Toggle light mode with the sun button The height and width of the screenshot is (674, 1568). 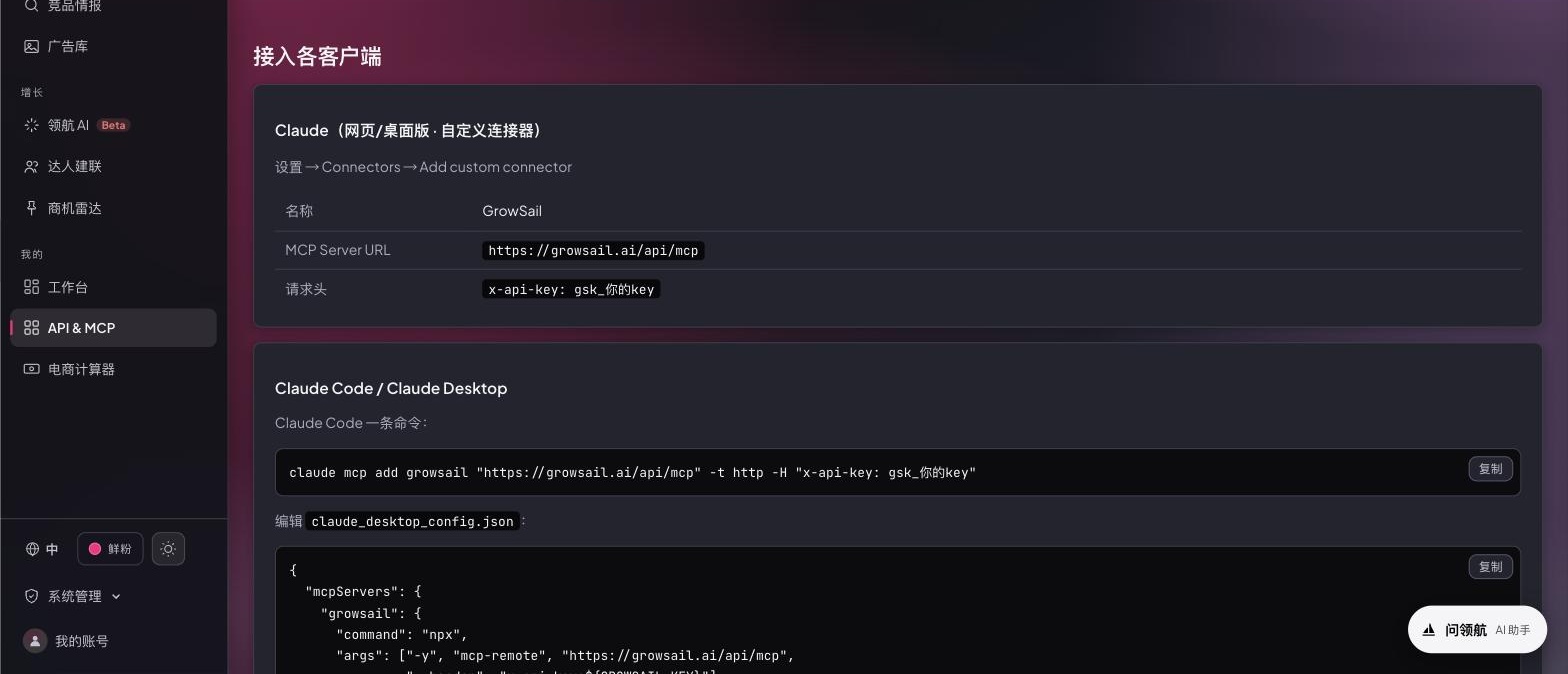pyautogui.click(x=168, y=549)
